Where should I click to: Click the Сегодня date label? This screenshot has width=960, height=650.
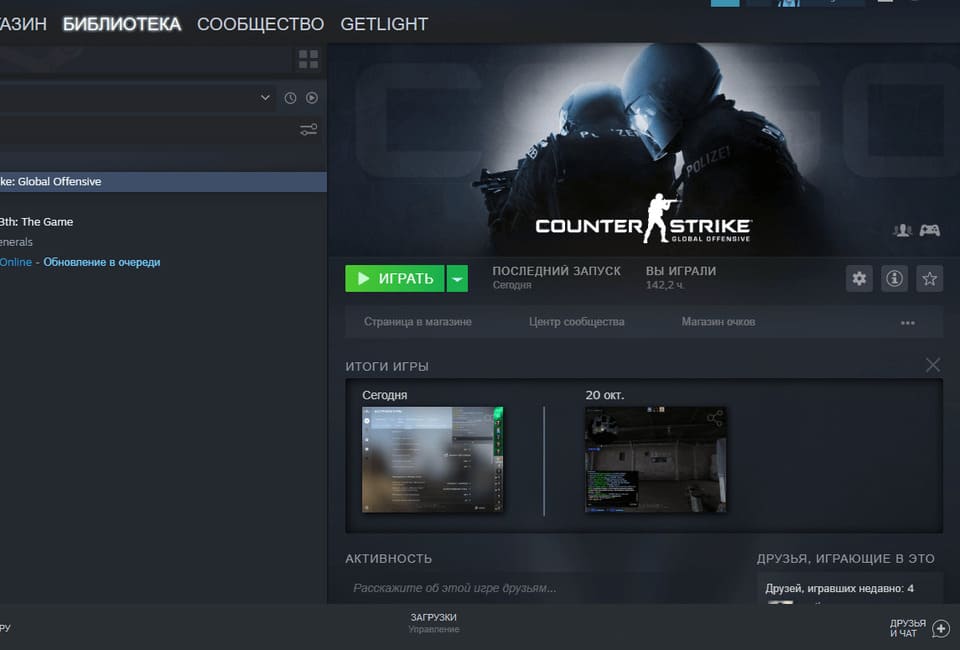384,395
